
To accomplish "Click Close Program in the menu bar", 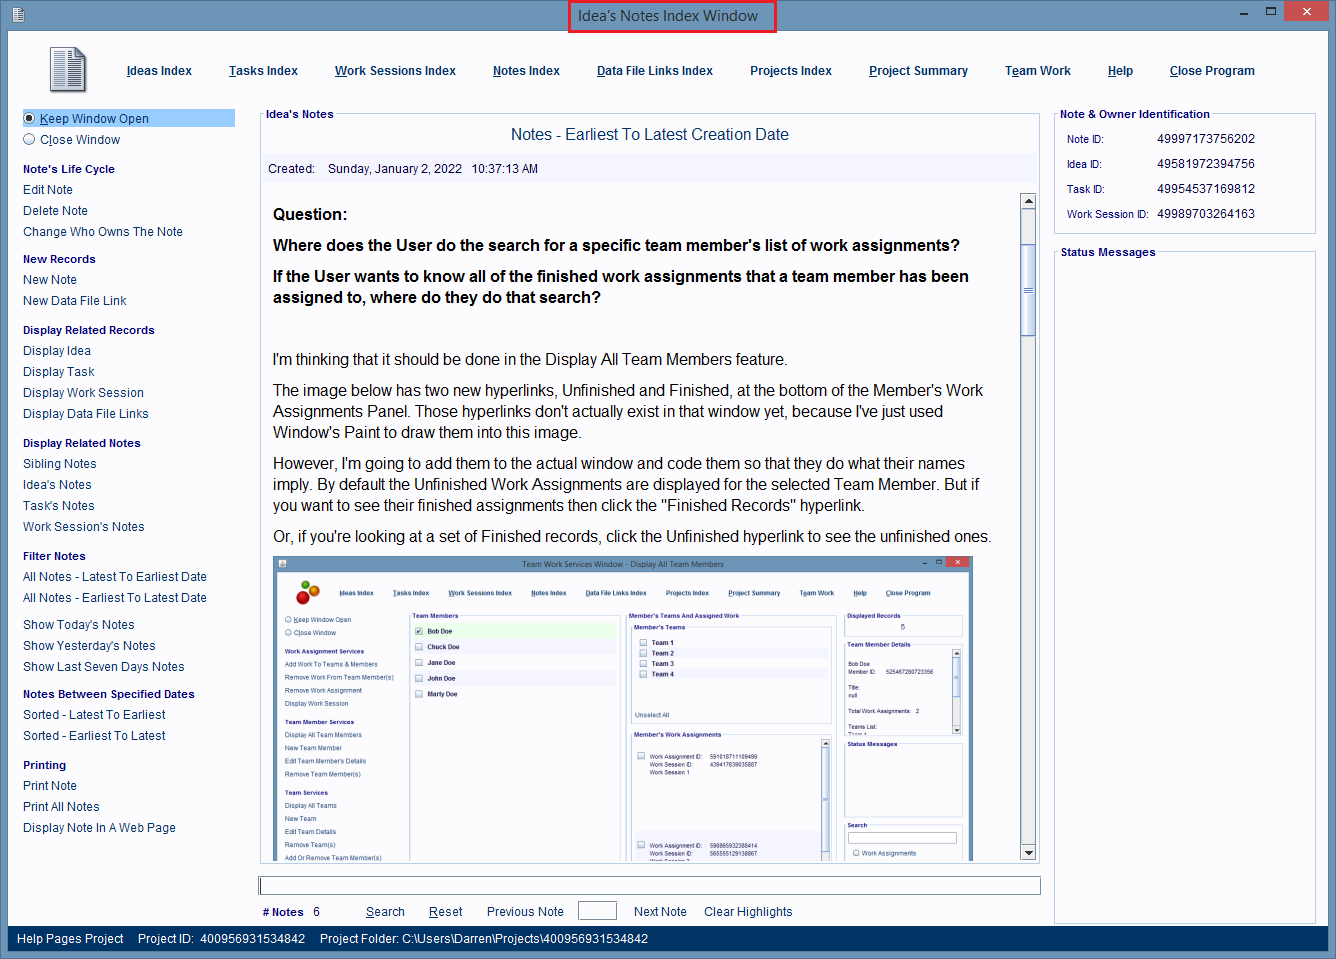I will click(x=1212, y=71).
